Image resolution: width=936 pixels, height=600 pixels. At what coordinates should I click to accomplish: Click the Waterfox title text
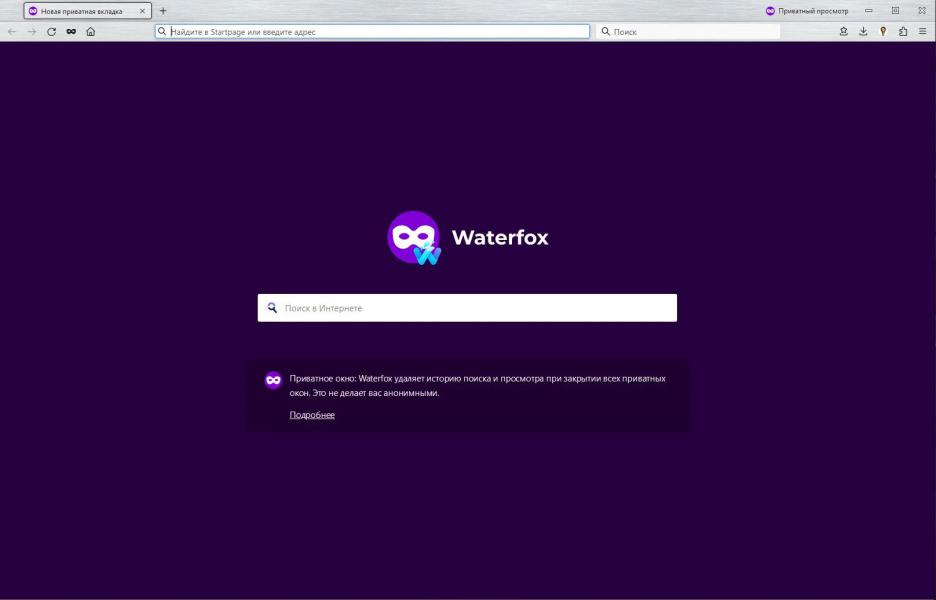coord(500,238)
